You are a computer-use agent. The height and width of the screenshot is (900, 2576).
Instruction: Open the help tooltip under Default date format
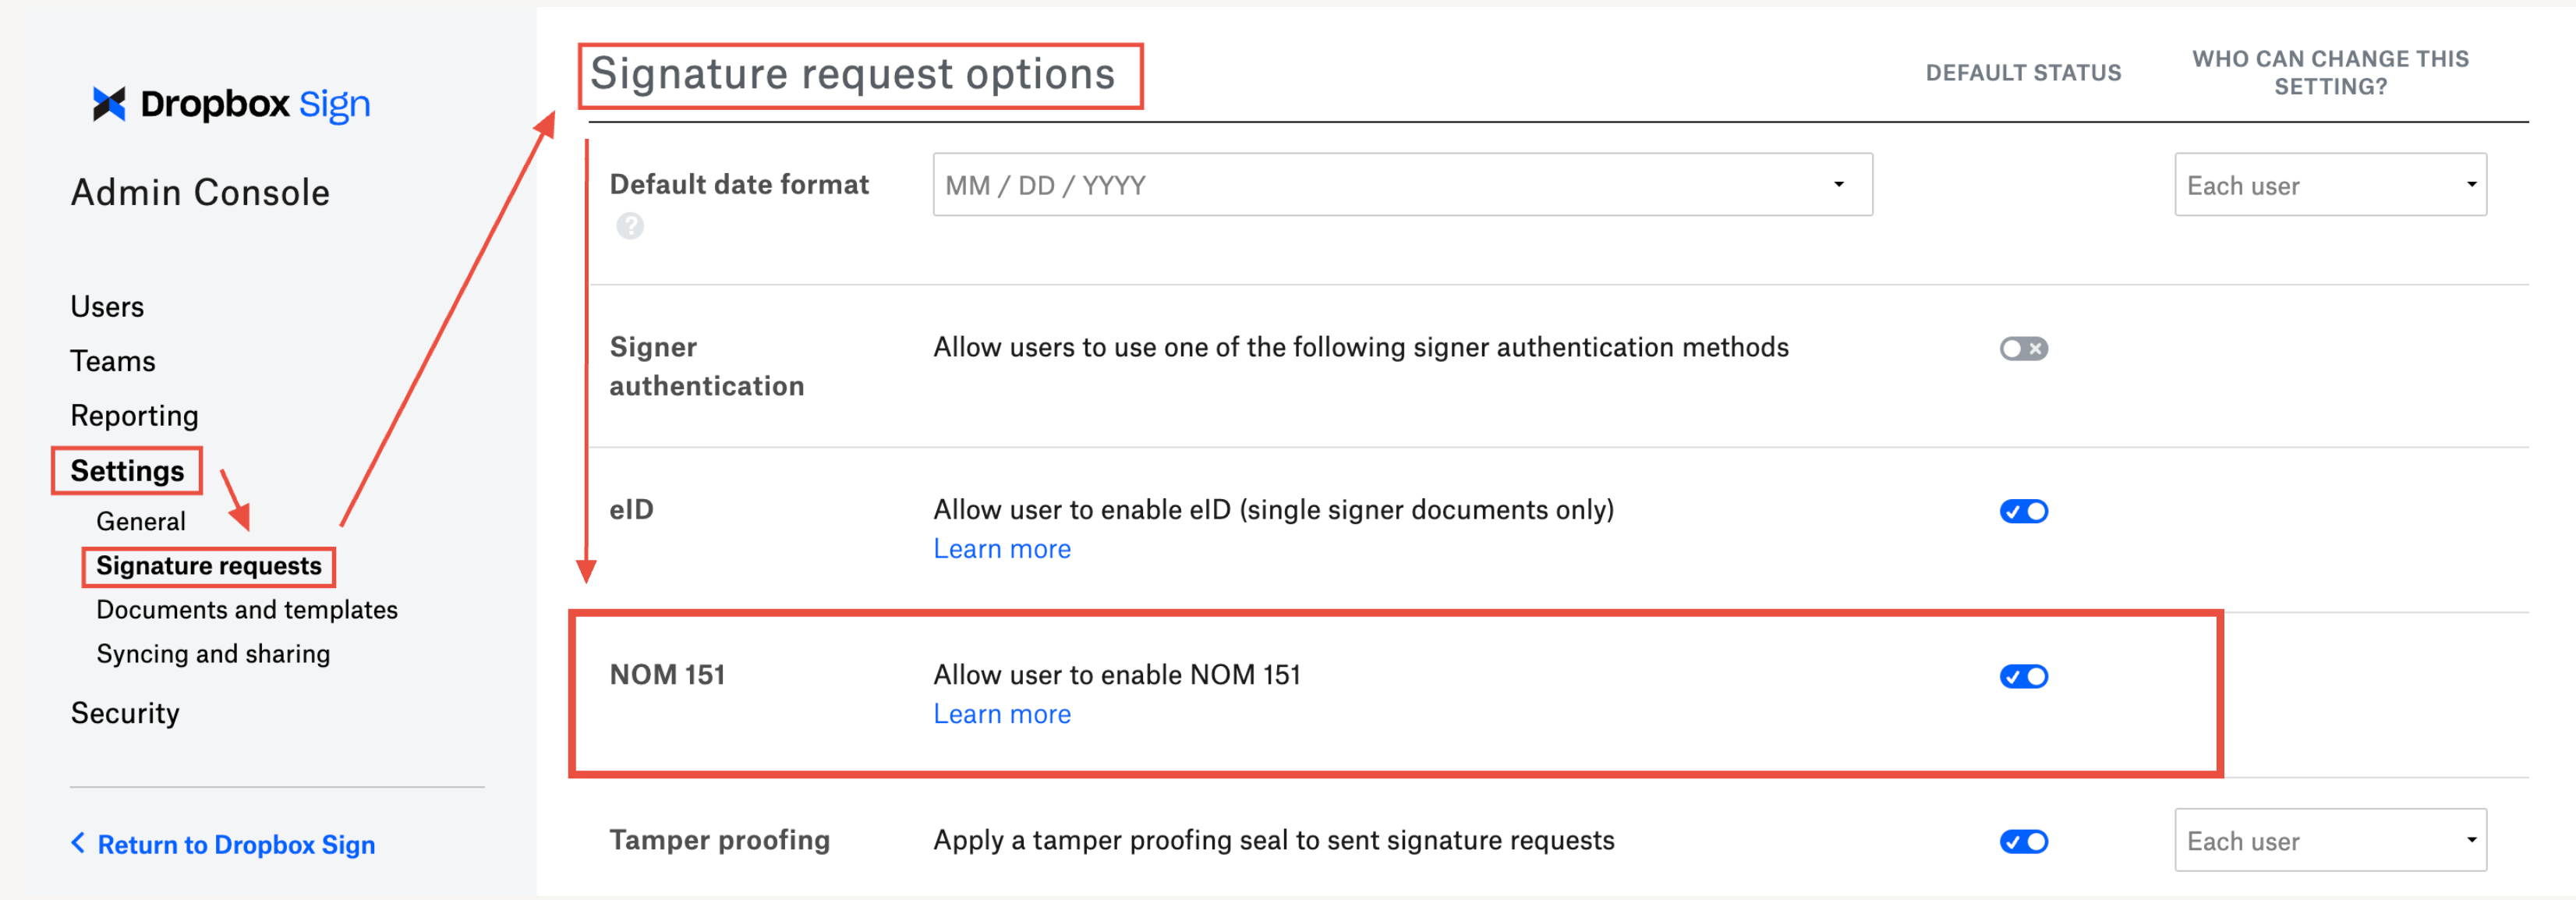tap(629, 227)
